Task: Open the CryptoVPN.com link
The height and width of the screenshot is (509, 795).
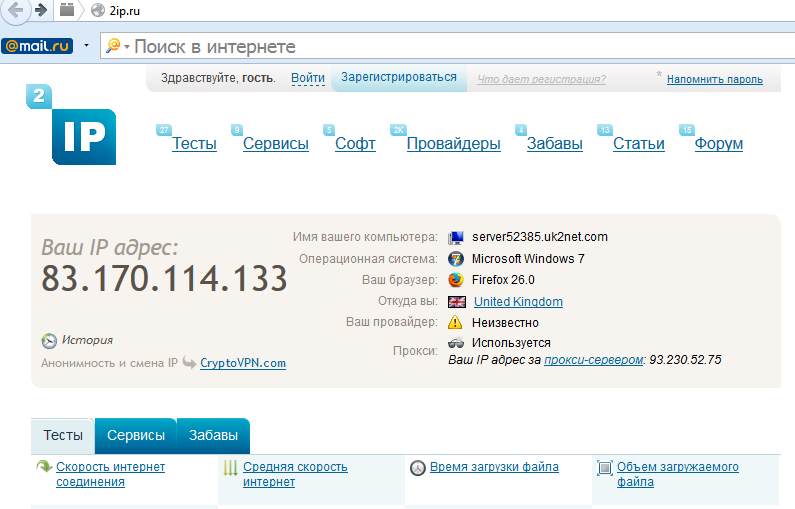Action: [243, 363]
